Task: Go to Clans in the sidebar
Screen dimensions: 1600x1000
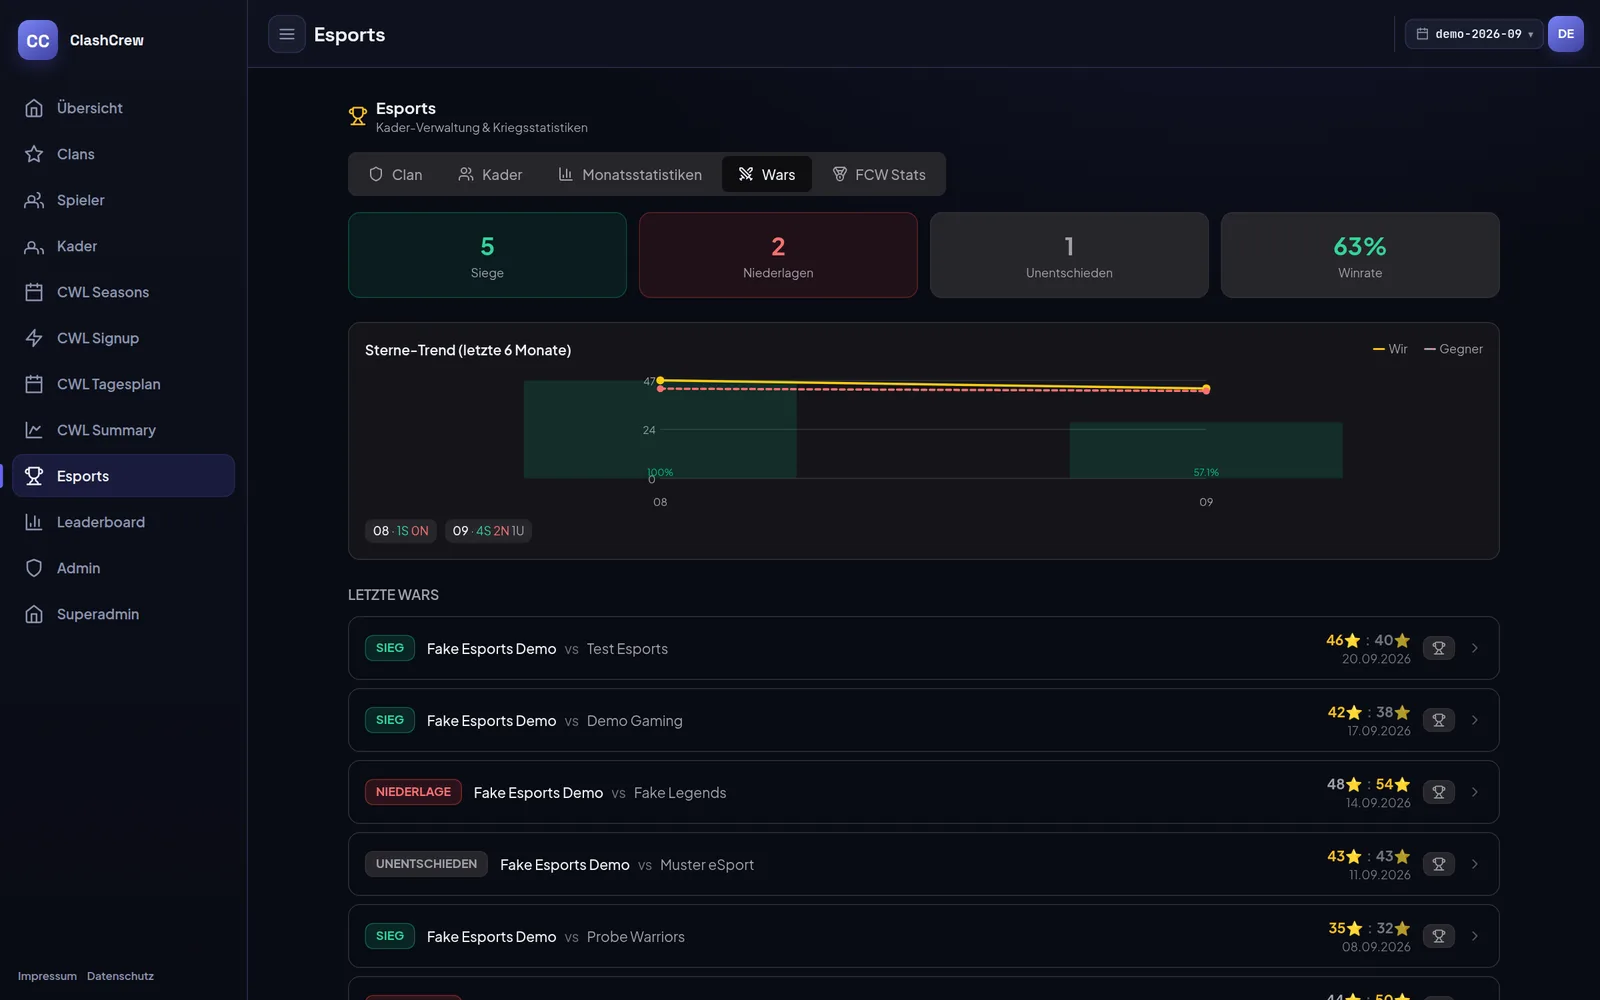Action: click(x=123, y=154)
